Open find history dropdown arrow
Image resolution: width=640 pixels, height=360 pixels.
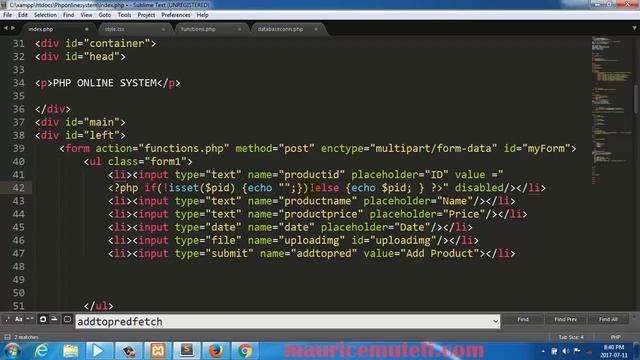[495, 322]
